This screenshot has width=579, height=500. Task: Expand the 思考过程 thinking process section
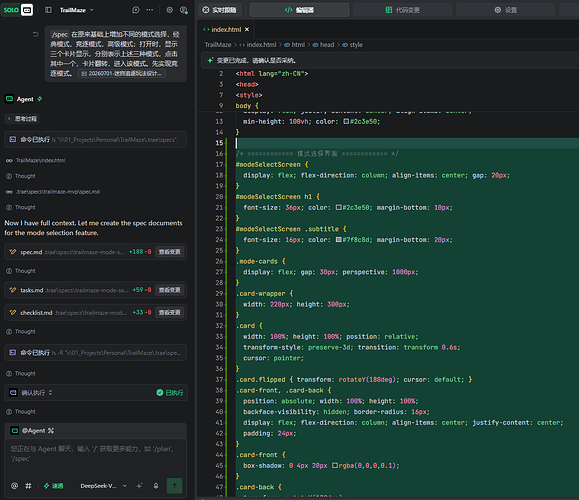click(x=23, y=119)
